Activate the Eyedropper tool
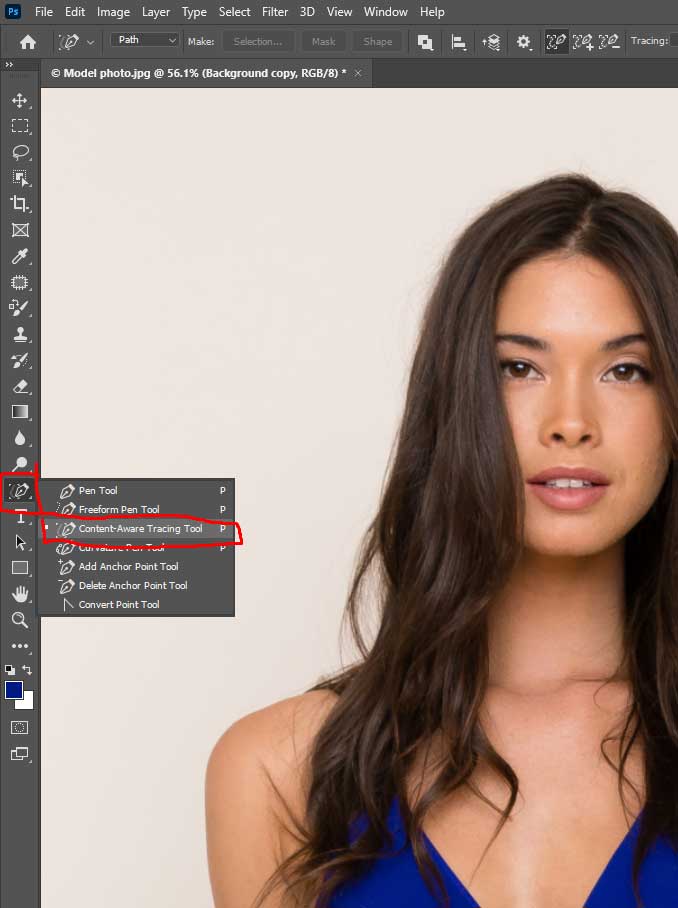The height and width of the screenshot is (908, 678). (x=19, y=257)
